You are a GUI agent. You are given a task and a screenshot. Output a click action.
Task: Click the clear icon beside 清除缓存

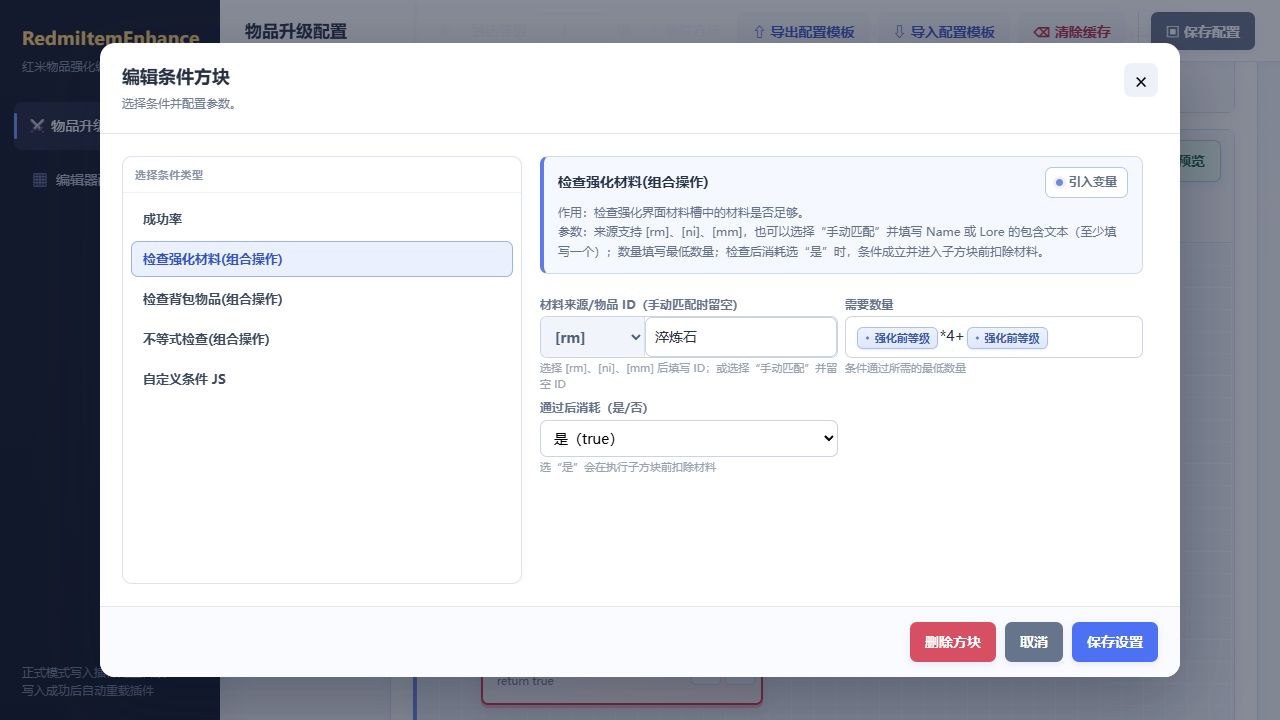click(1041, 32)
